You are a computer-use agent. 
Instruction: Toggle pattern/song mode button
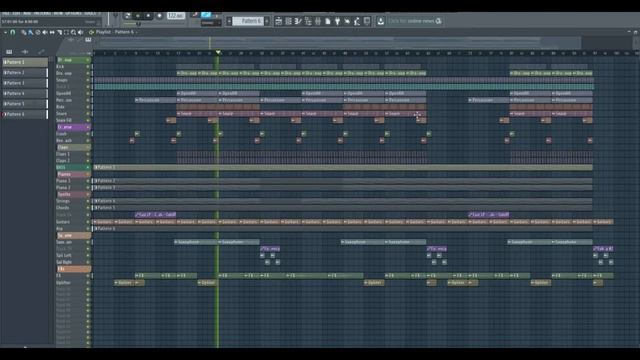point(127,16)
